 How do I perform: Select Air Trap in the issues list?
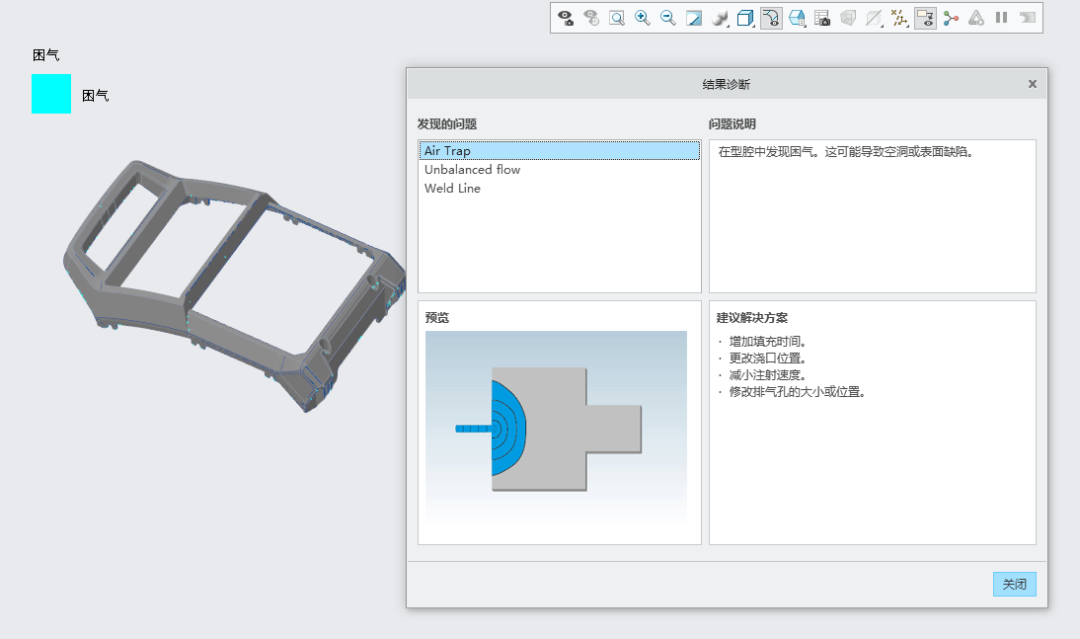click(x=559, y=151)
